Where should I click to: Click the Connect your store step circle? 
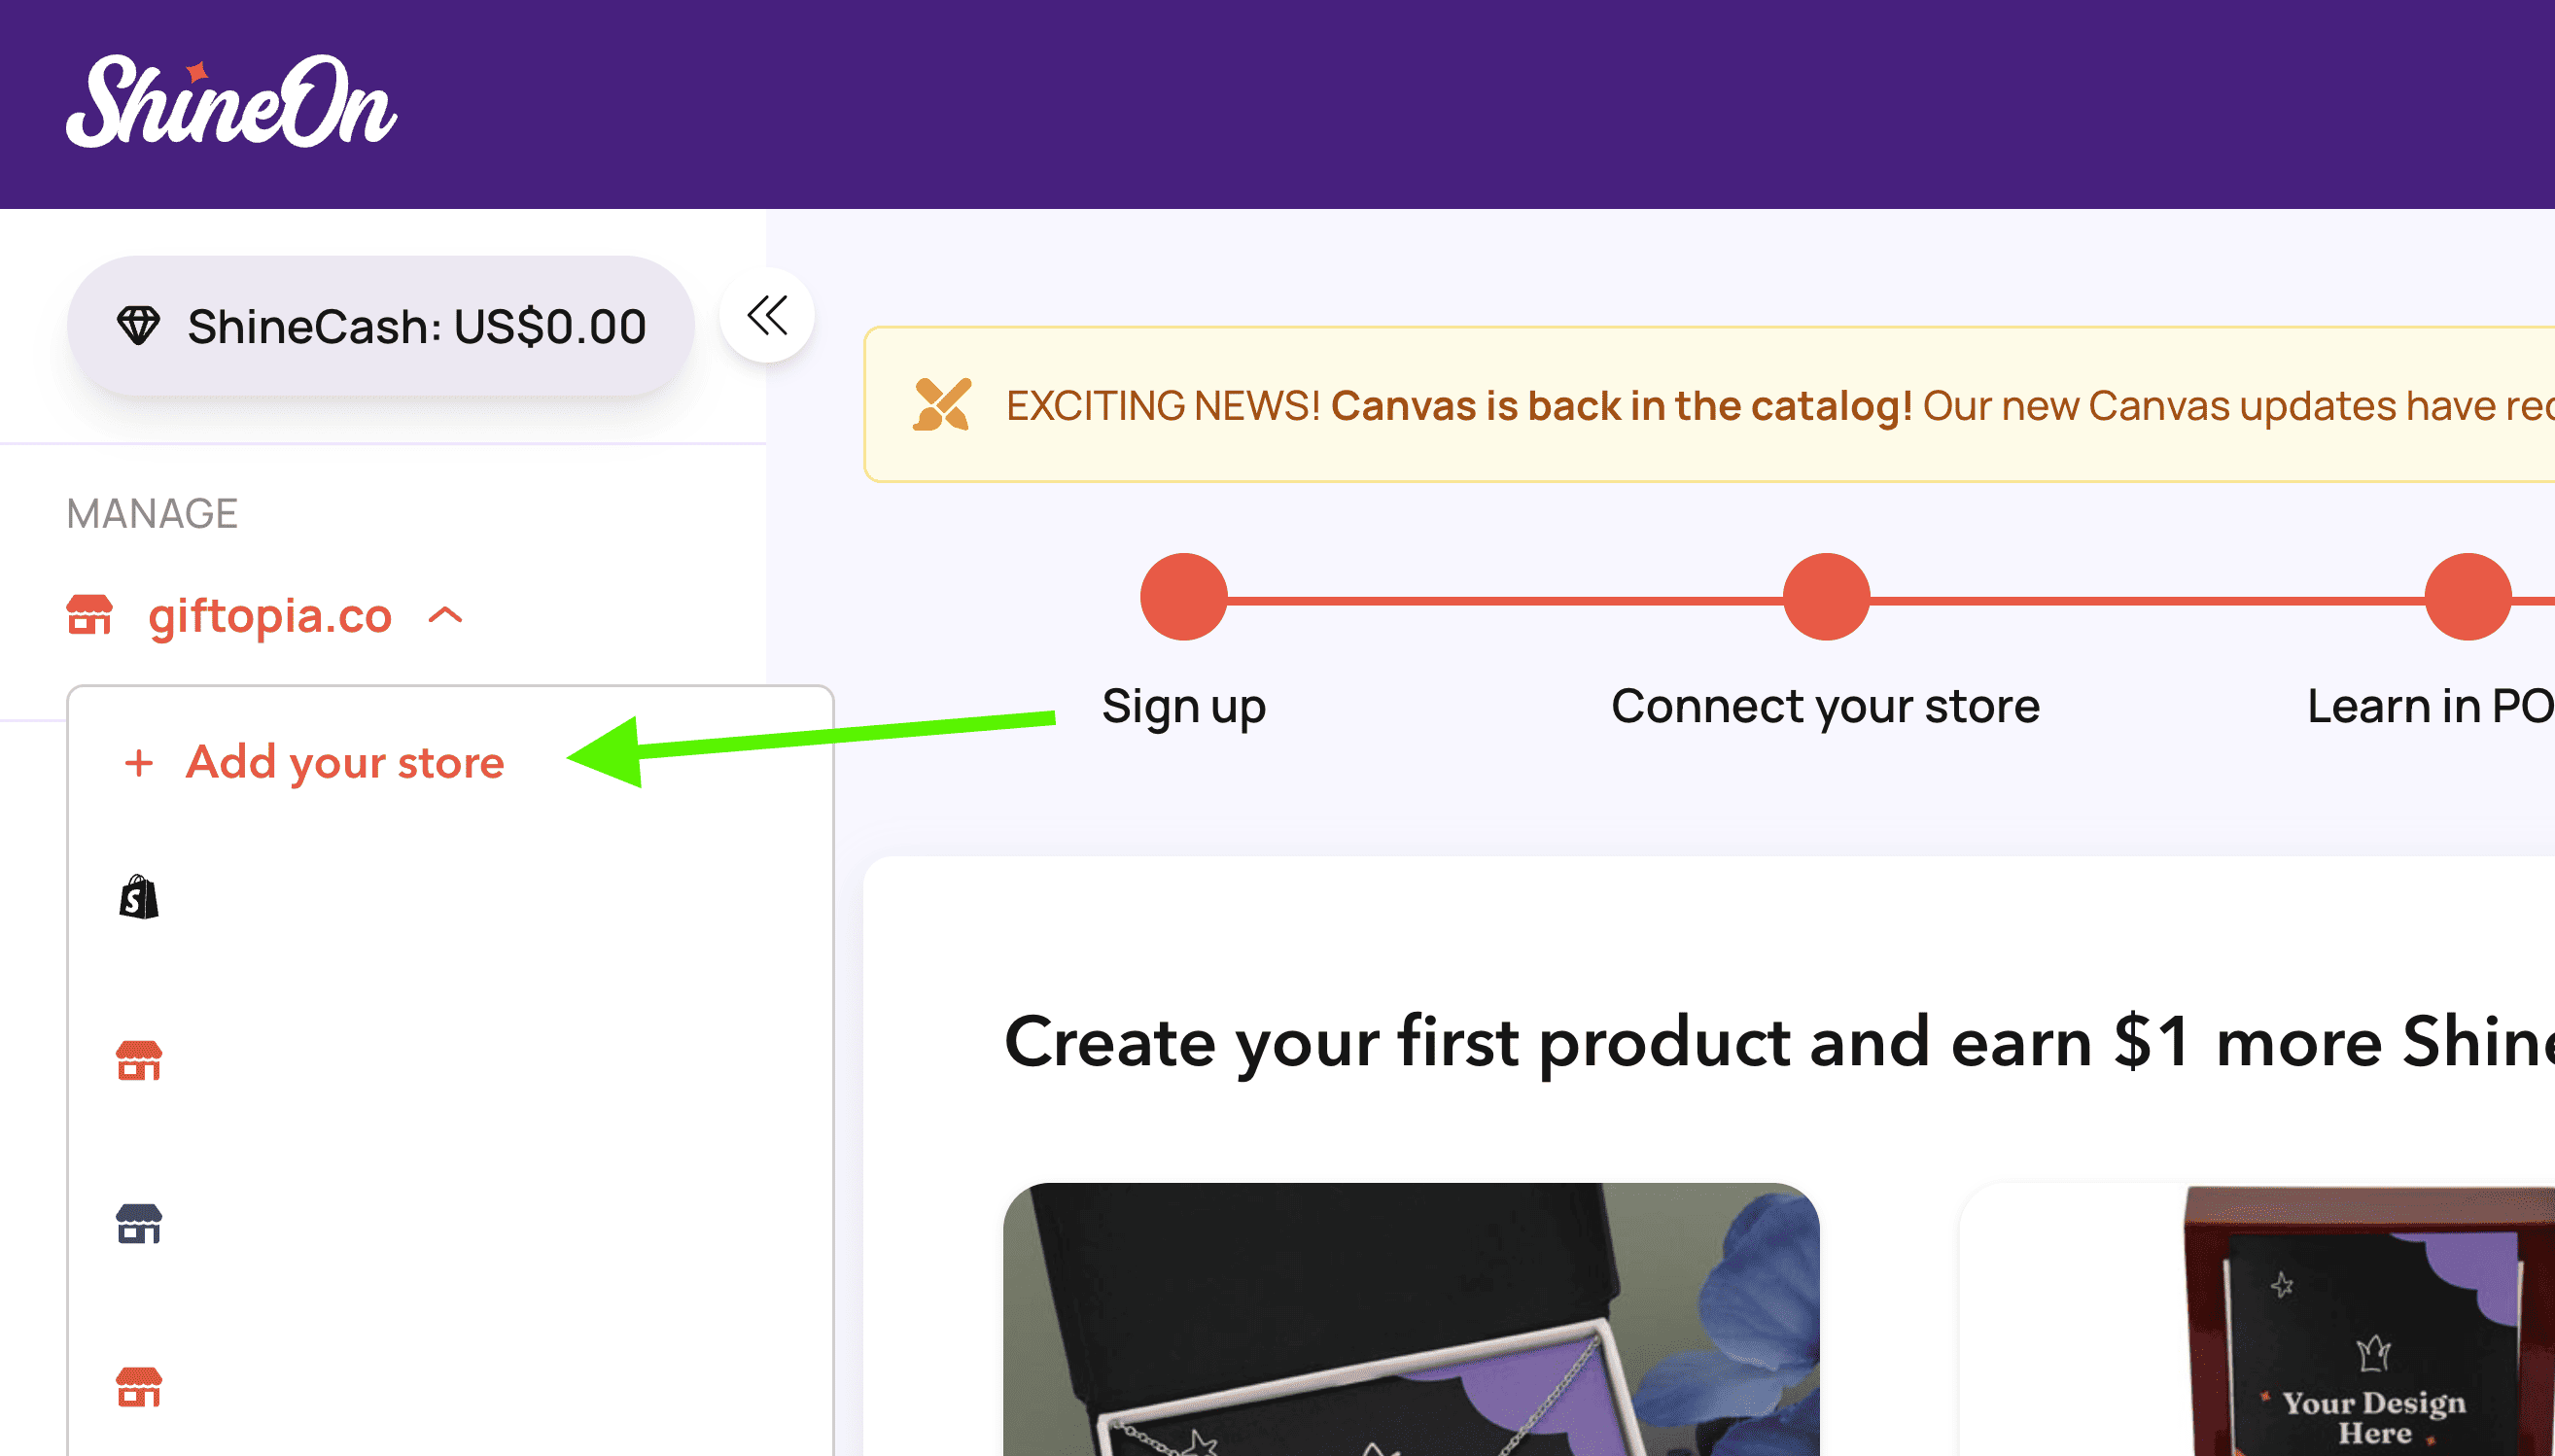(x=1826, y=597)
